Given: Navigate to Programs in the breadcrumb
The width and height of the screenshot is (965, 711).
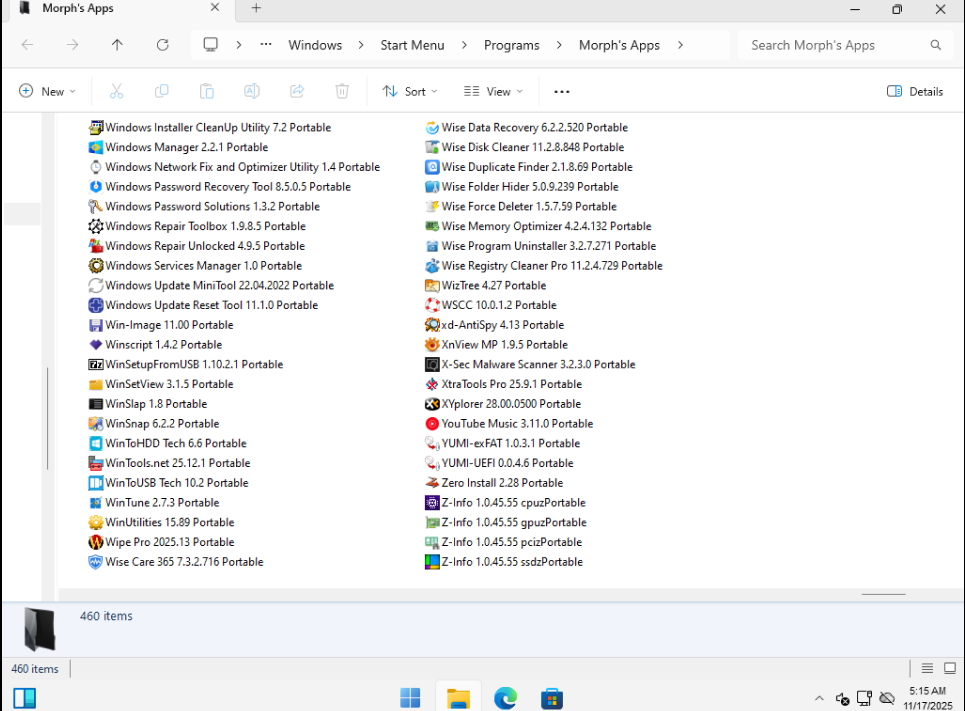Looking at the screenshot, I should click(511, 45).
